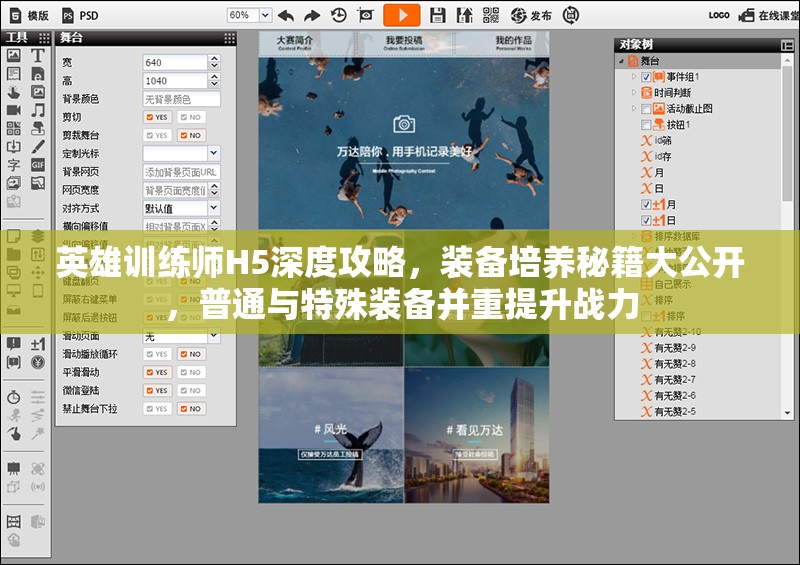Viewport: 800px width, 565px height.
Task: Click the save floppy disk icon
Action: (437, 15)
